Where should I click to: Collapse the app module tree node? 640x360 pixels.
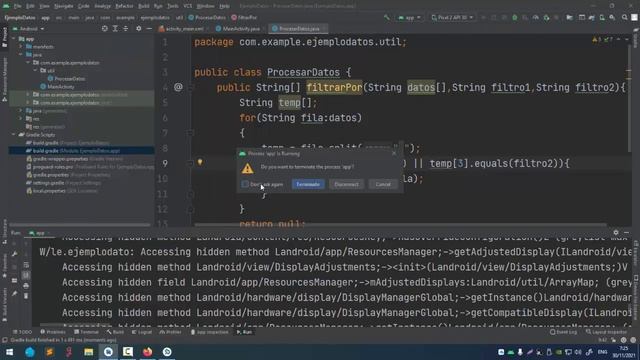14,39
